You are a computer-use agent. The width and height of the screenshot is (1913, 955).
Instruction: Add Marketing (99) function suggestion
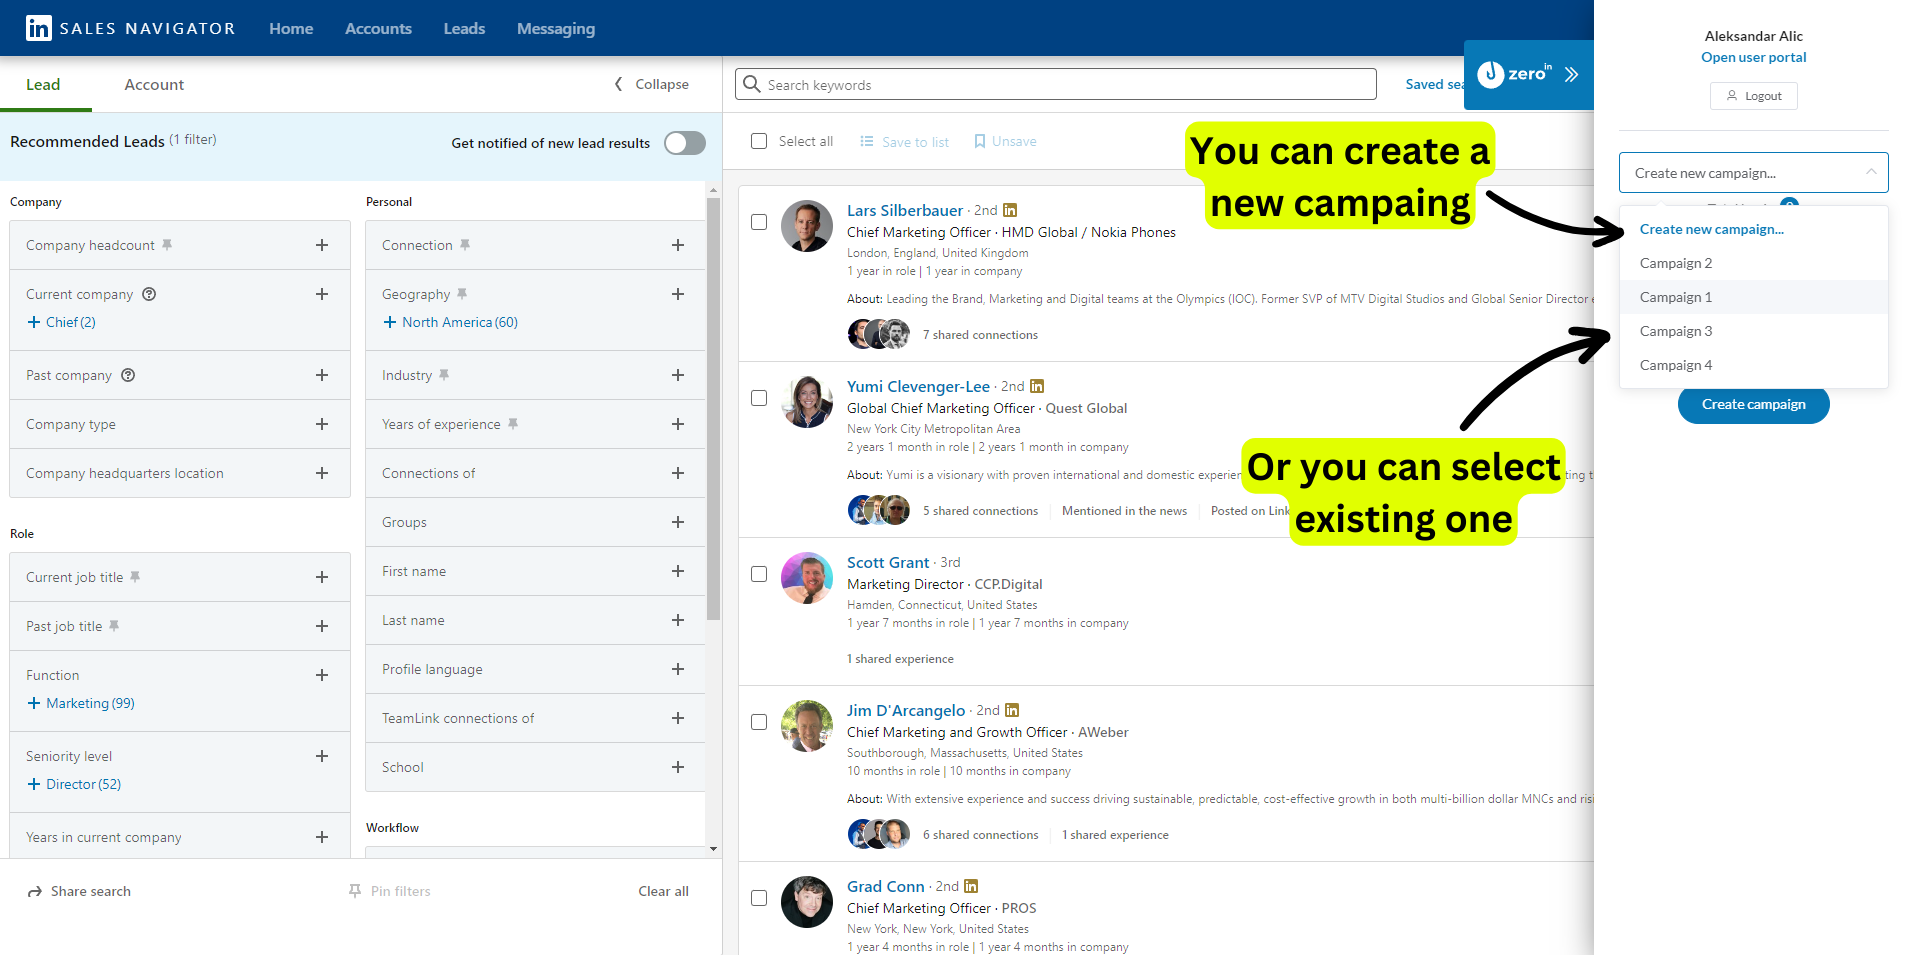[x=81, y=703]
